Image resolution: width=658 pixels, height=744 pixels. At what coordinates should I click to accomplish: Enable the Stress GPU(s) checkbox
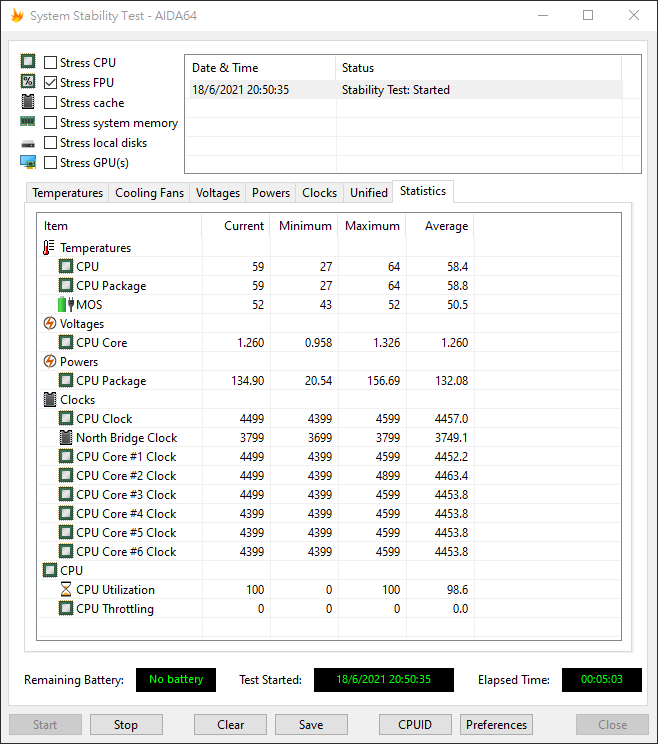pyautogui.click(x=50, y=162)
